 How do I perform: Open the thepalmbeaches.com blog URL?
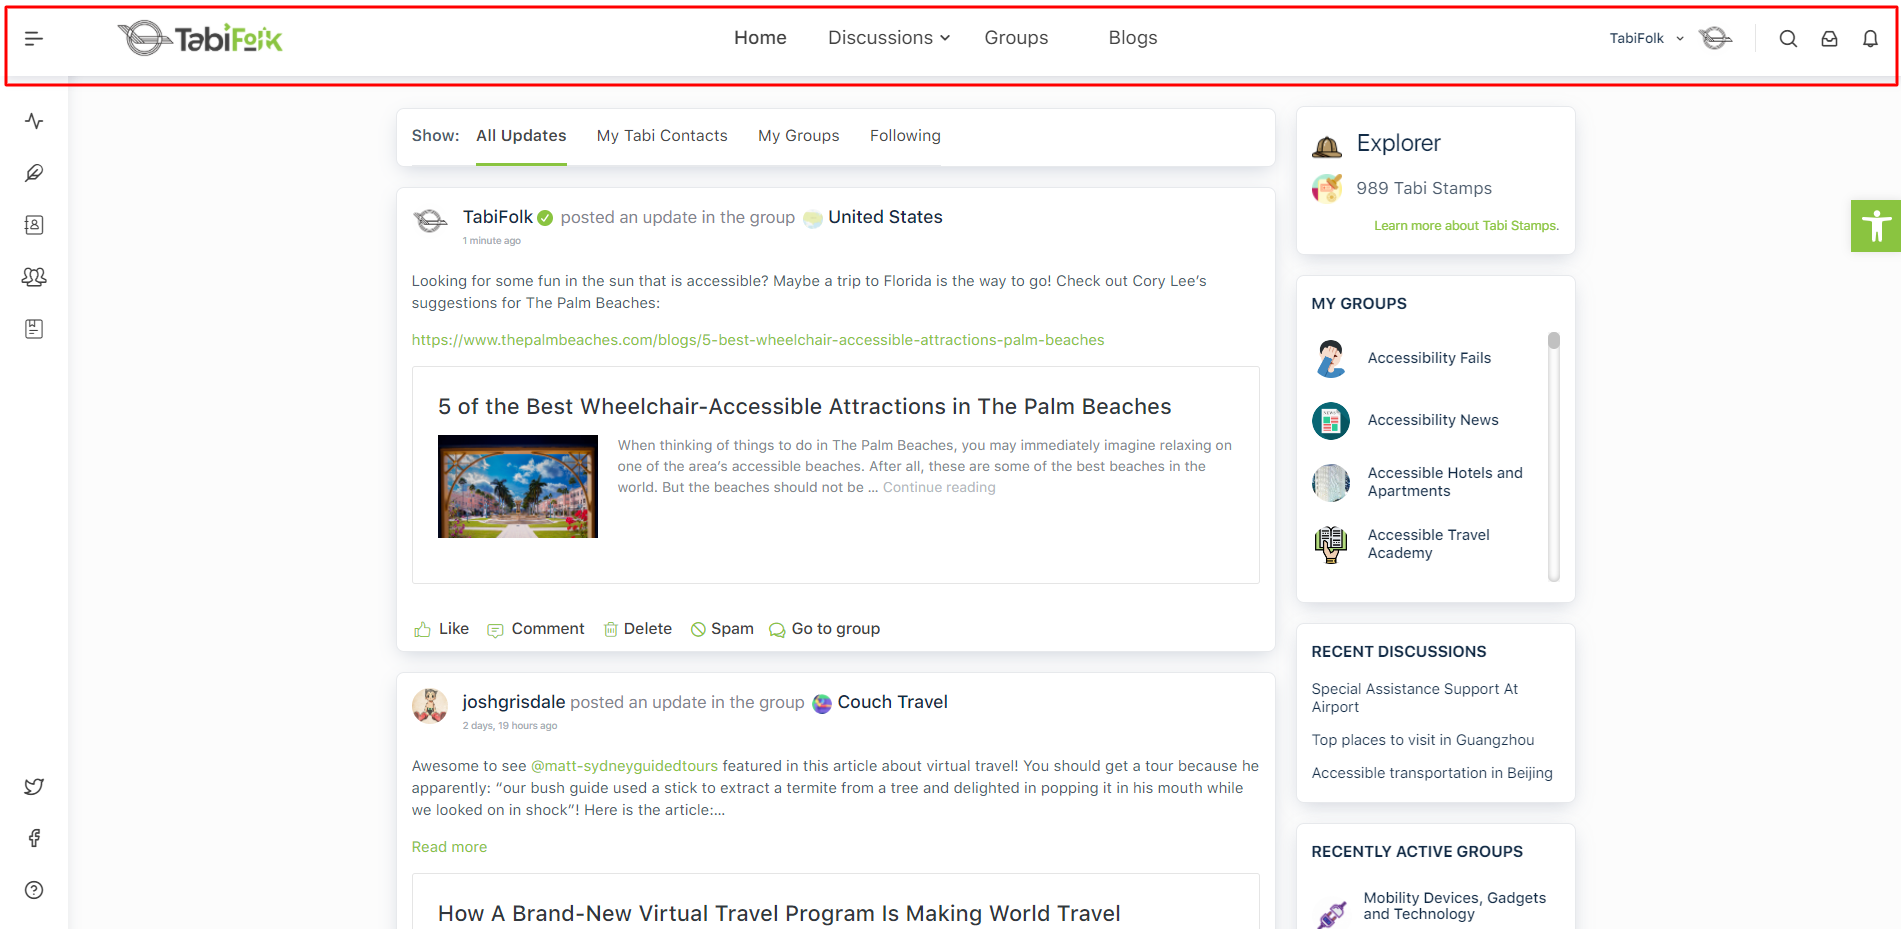coord(758,340)
